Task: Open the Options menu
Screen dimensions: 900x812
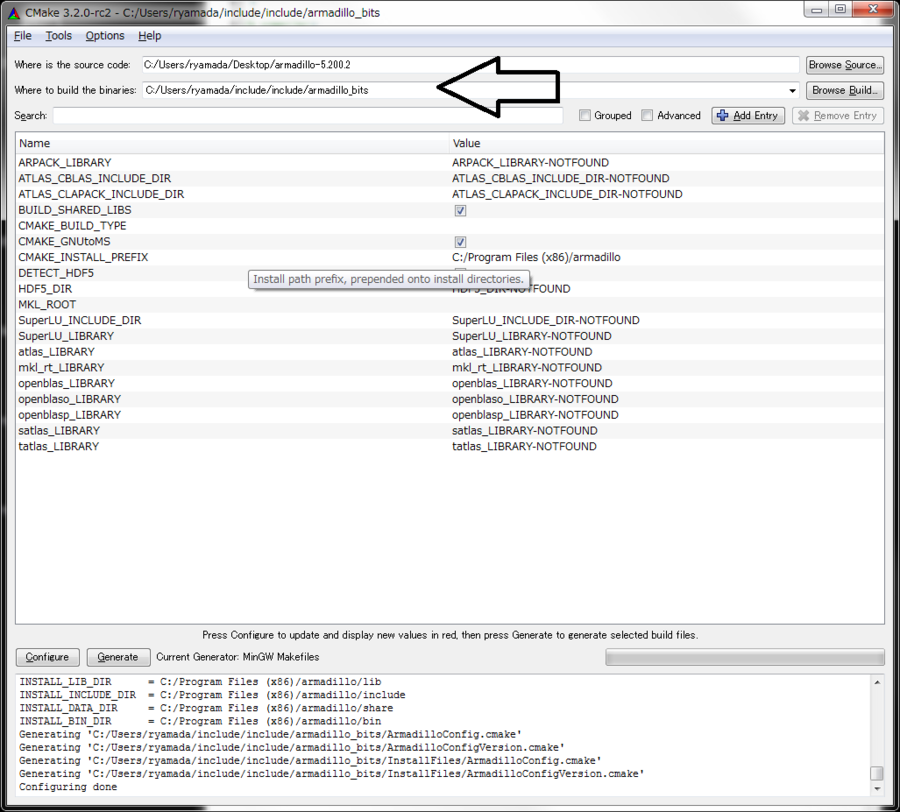Action: point(105,36)
